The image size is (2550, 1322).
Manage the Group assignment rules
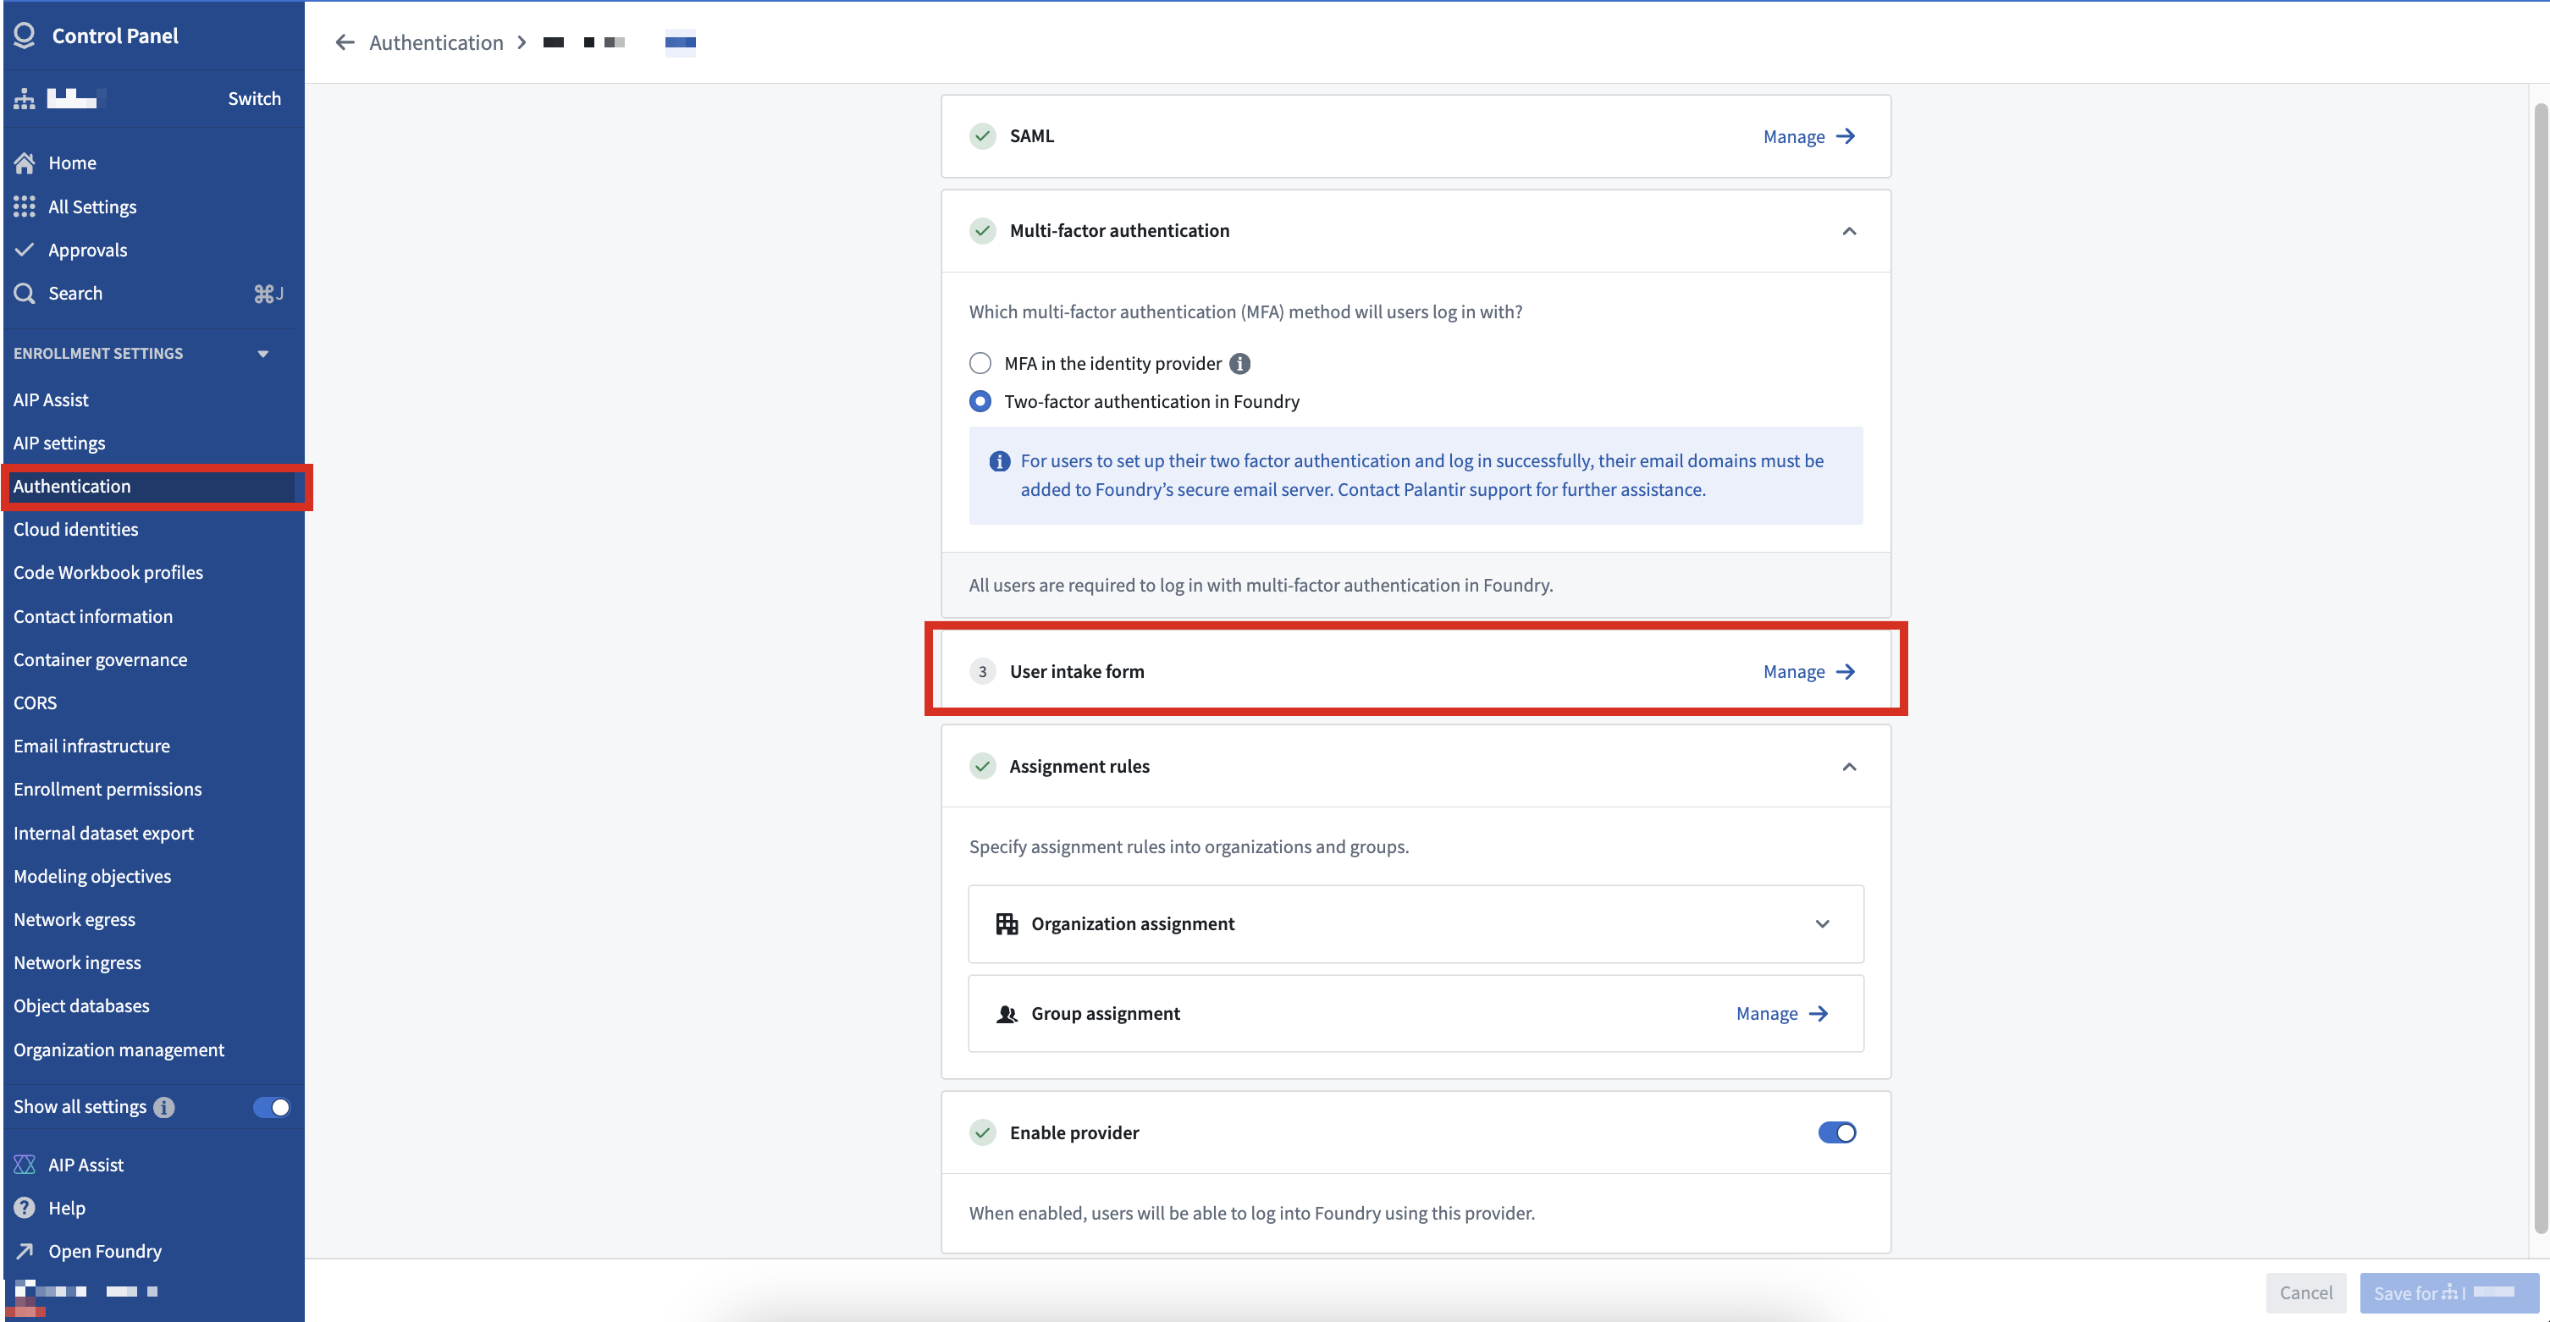tap(1780, 1012)
